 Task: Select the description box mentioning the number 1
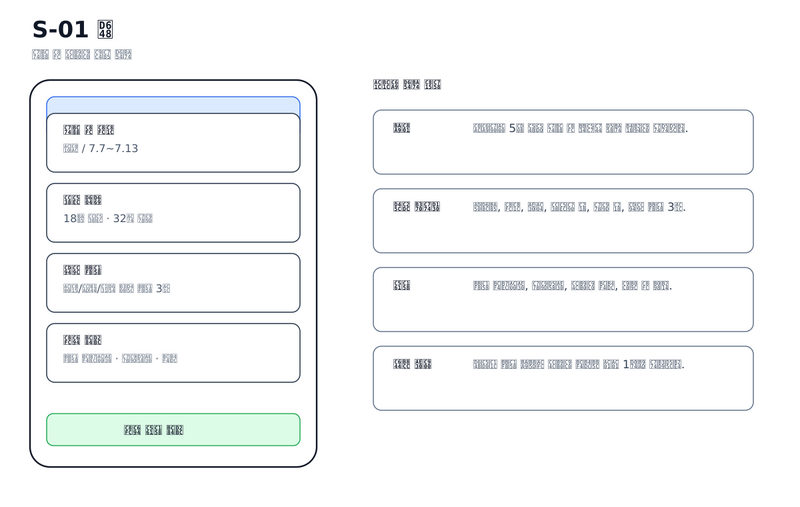coord(563,378)
